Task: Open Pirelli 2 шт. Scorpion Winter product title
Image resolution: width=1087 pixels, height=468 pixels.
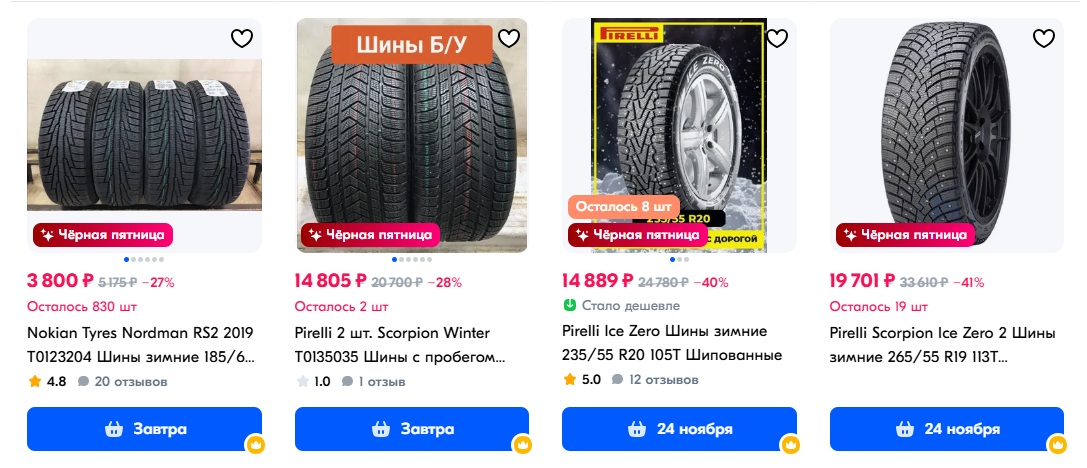Action: (400, 346)
